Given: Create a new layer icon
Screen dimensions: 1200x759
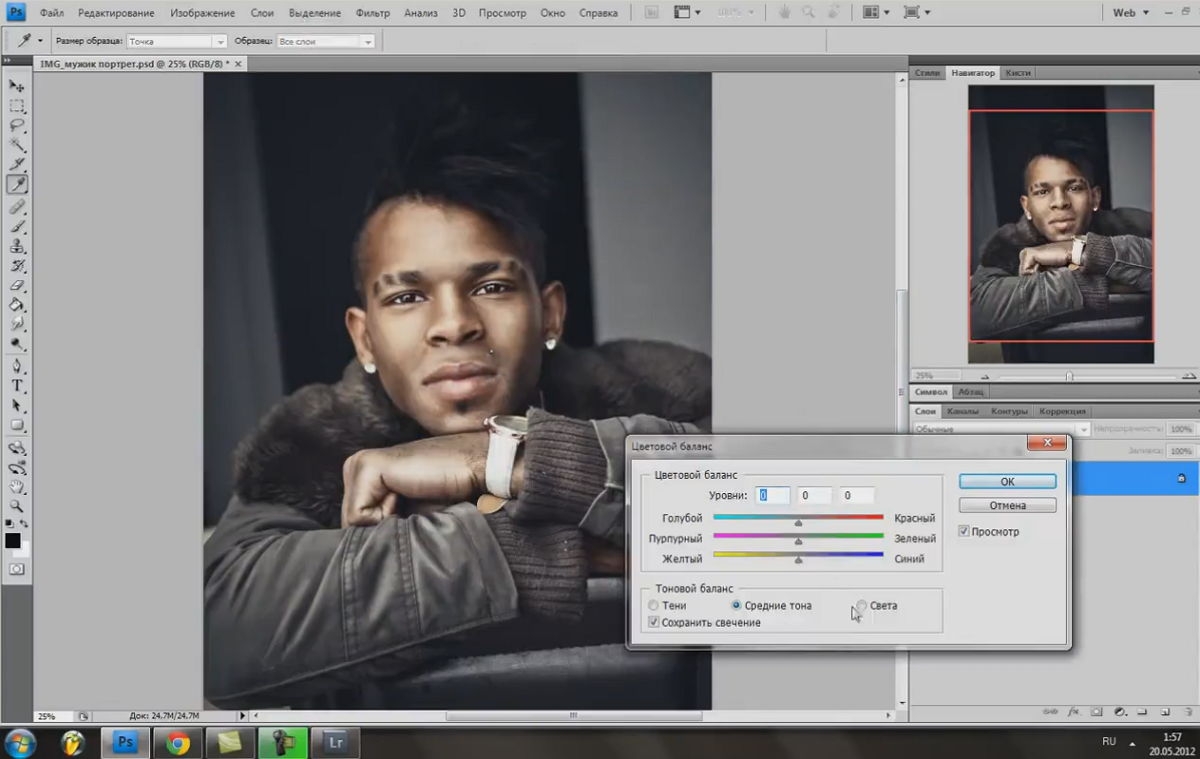Looking at the screenshot, I should point(1166,712).
